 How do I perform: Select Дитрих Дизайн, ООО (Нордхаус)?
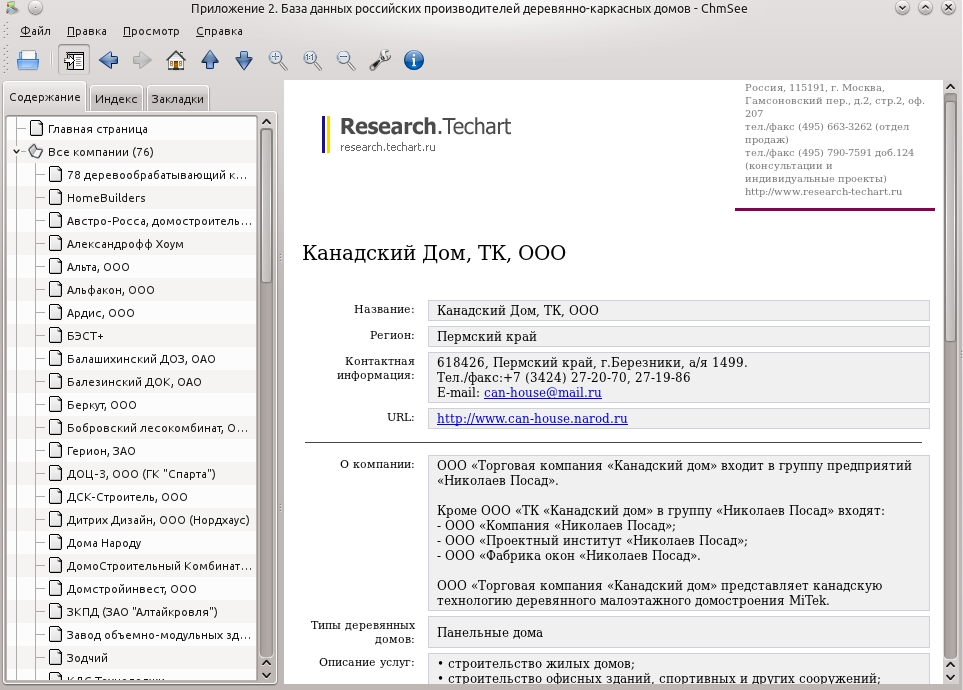pos(158,520)
